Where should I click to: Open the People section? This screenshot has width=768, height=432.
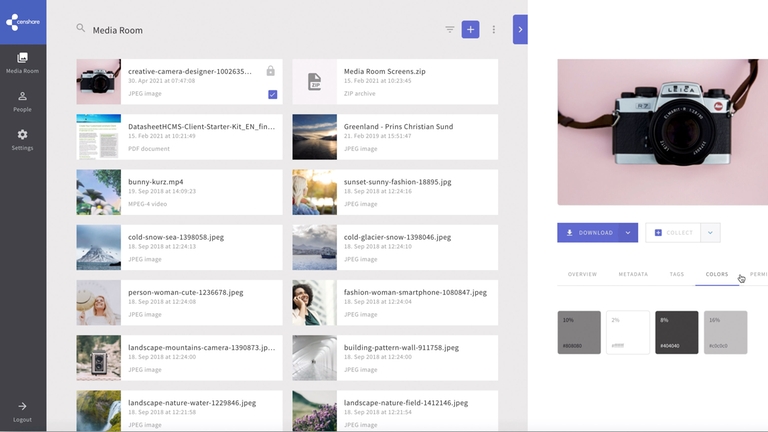click(x=23, y=102)
